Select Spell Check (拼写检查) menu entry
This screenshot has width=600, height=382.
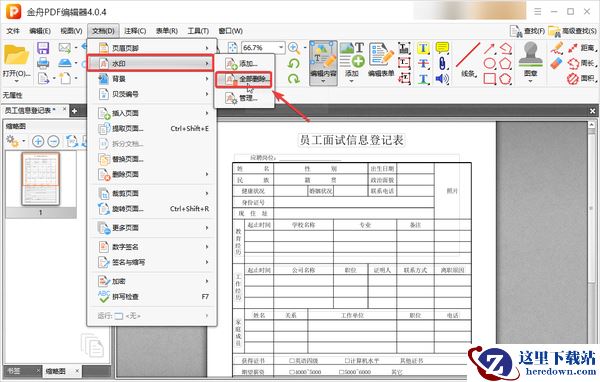[x=152, y=297]
